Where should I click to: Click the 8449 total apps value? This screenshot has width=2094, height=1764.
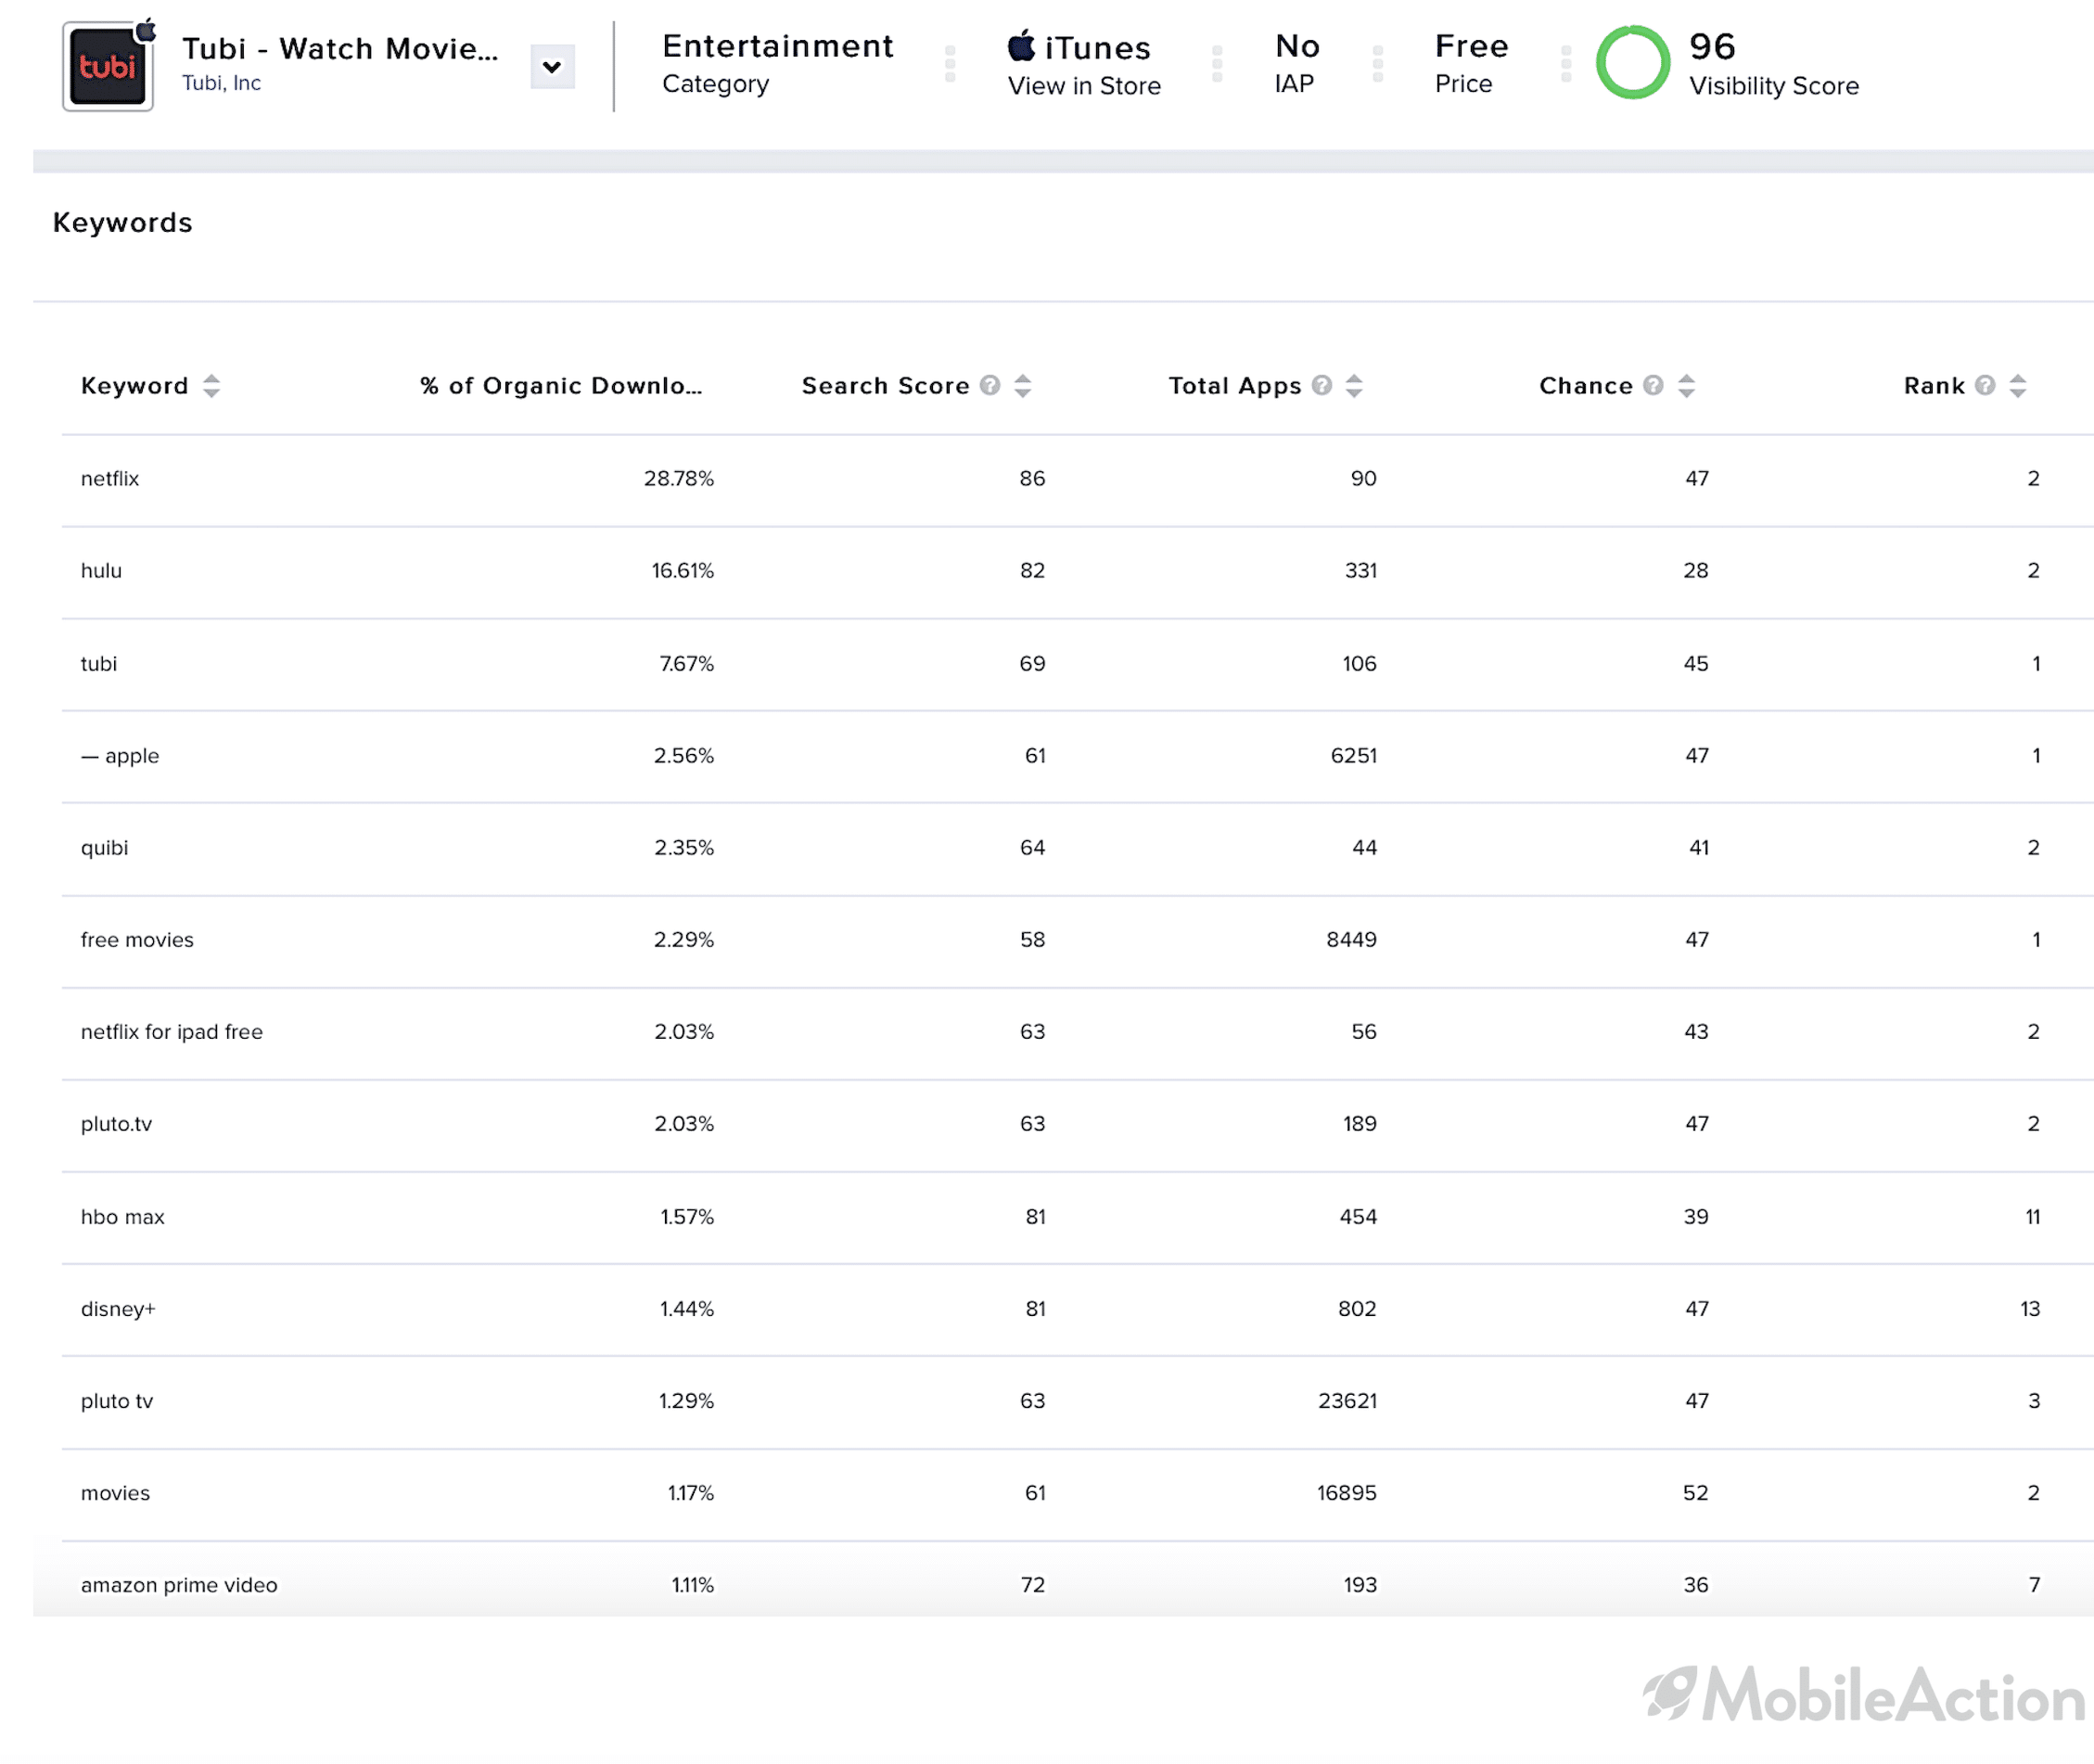1352,940
